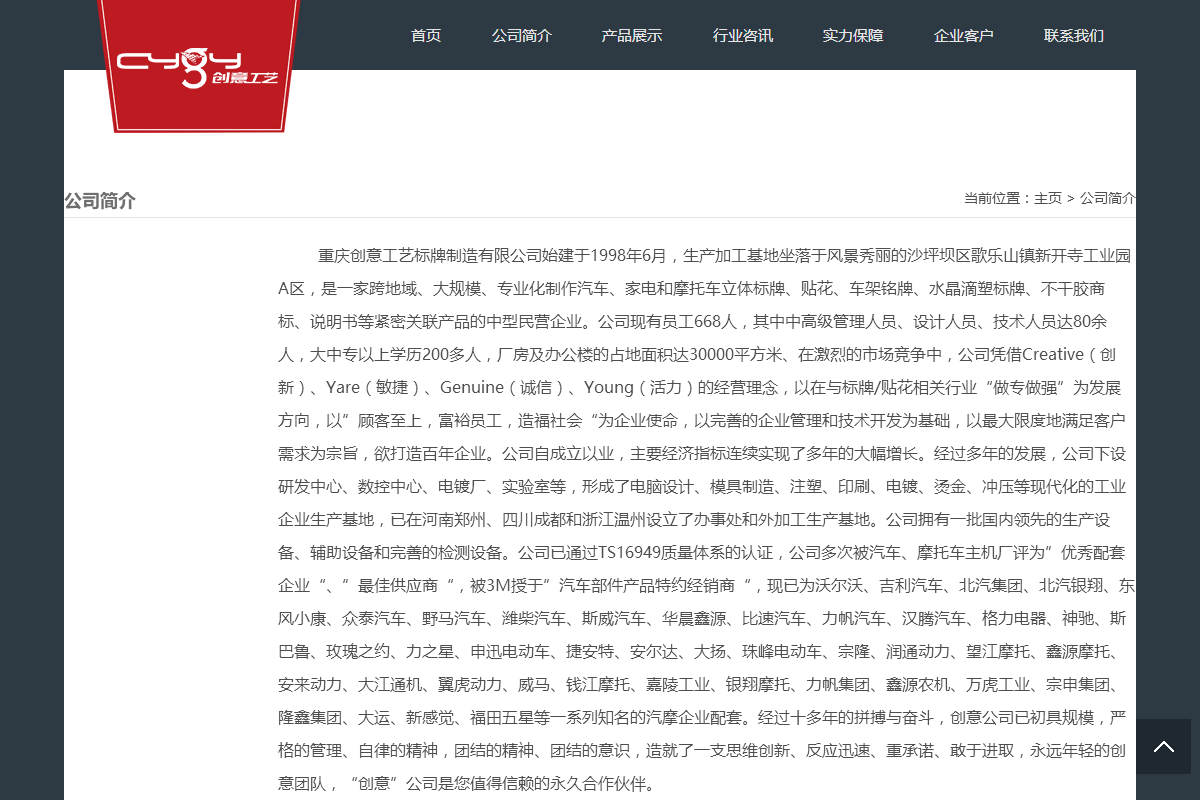1200x800 pixels.
Task: Open 联系我们 in the navigation bar
Action: [x=1074, y=36]
